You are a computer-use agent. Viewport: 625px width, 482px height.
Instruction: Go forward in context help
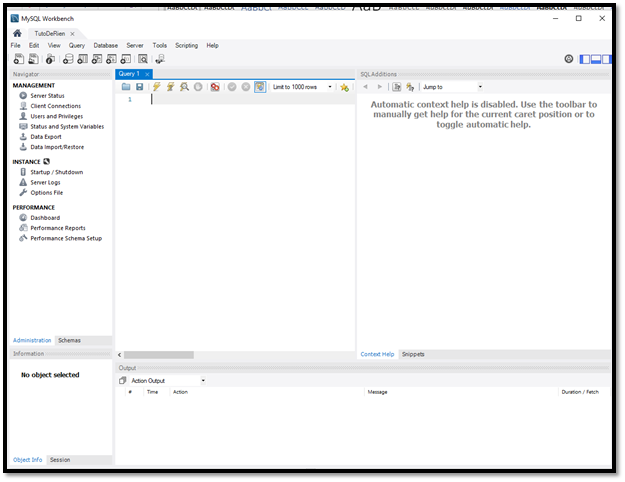pyautogui.click(x=379, y=87)
